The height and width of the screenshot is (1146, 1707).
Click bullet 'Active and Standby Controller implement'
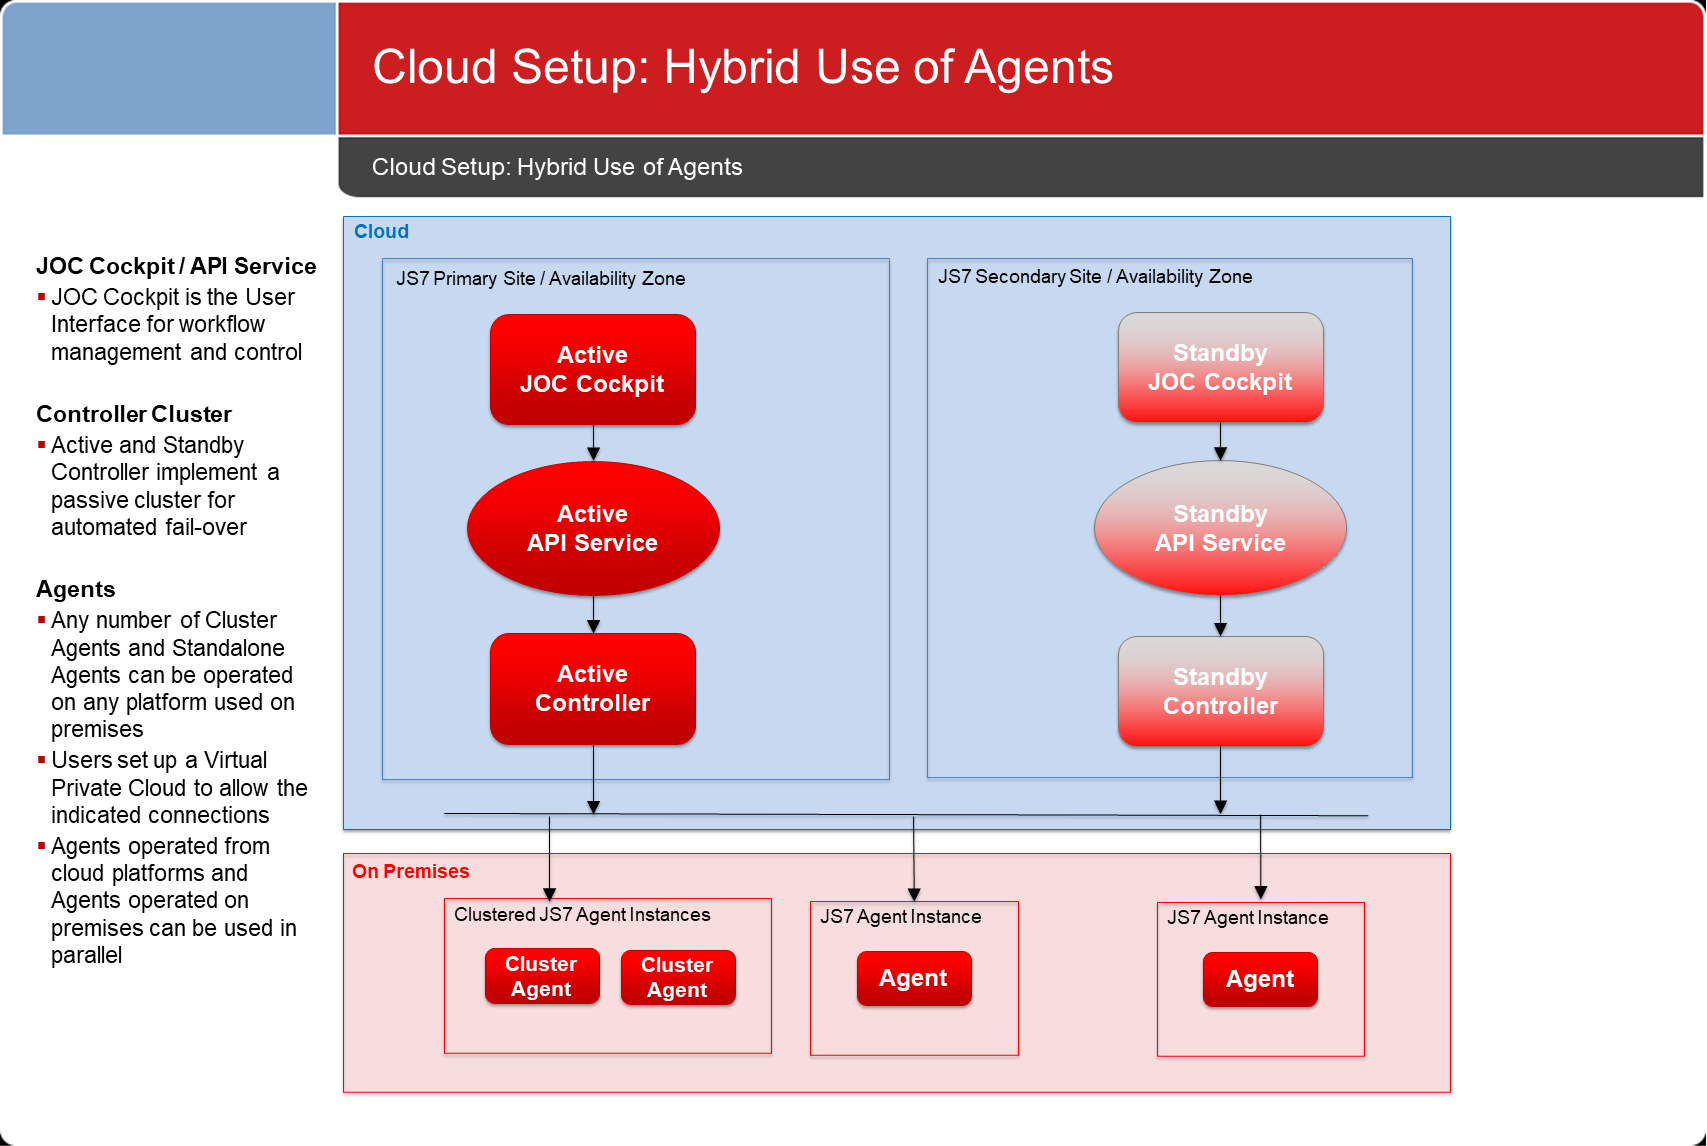pos(159,486)
